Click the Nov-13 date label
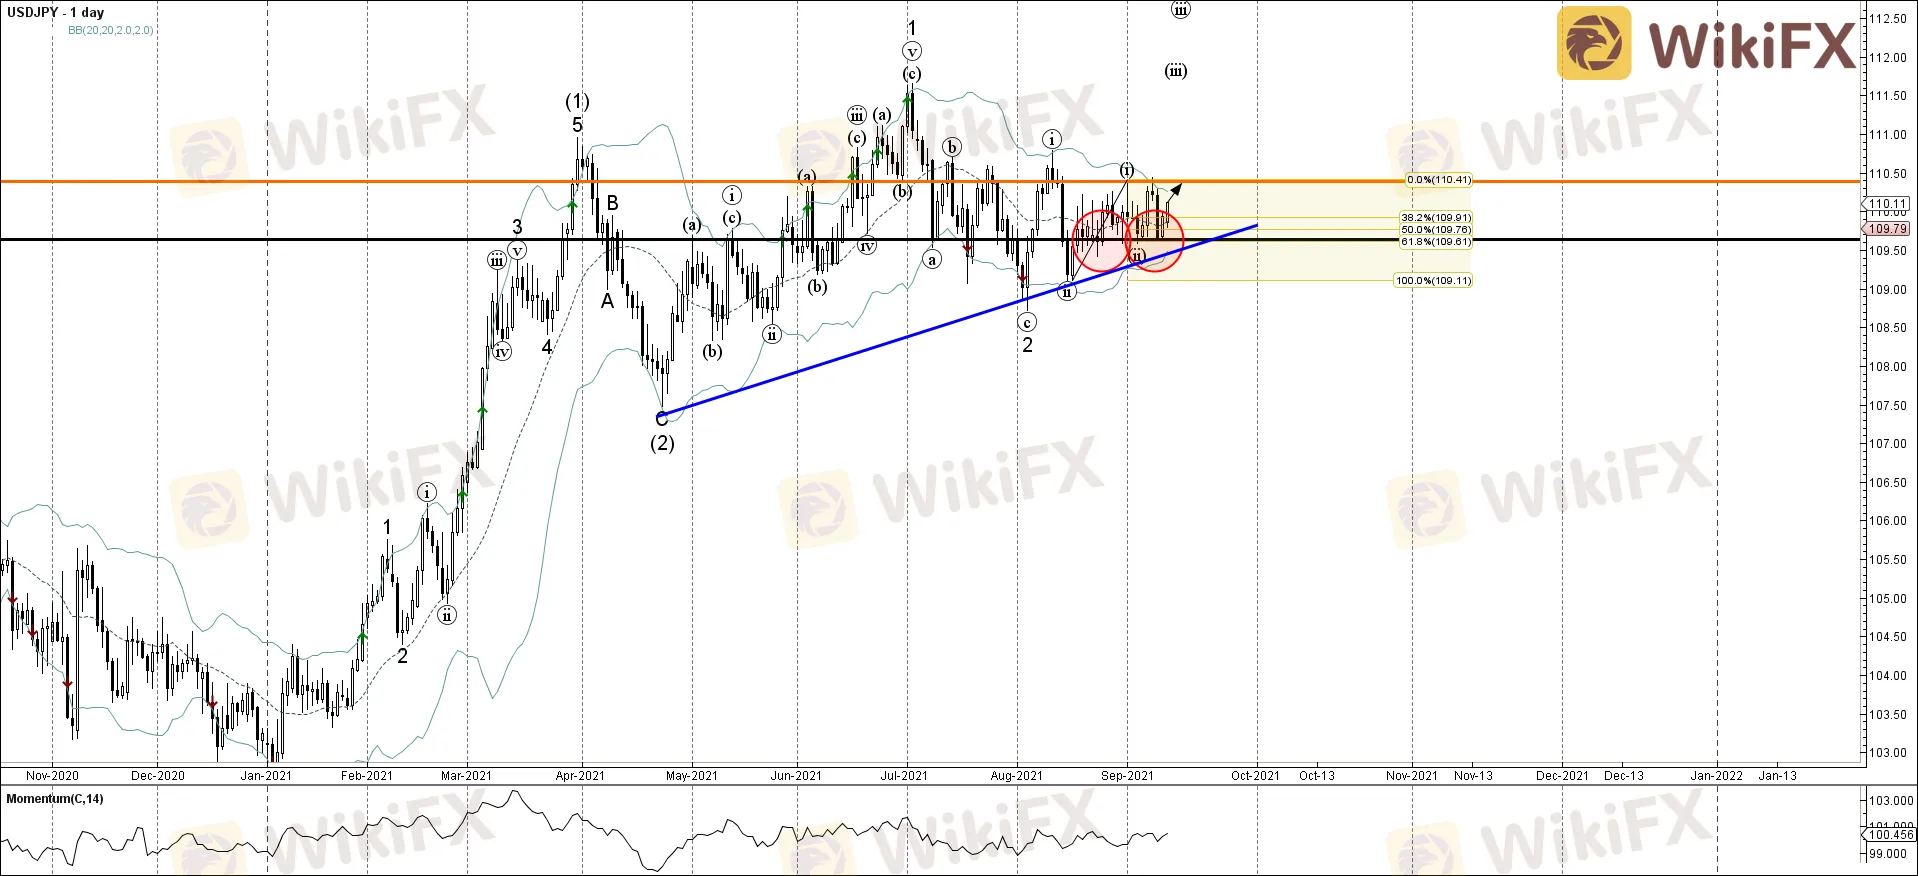 point(1473,776)
